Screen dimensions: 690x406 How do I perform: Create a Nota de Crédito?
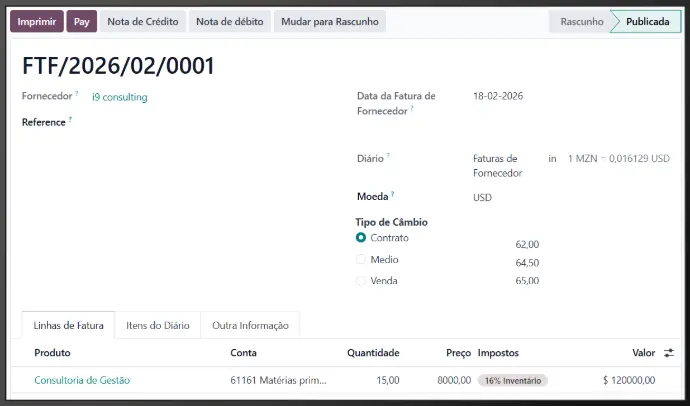[x=142, y=21]
